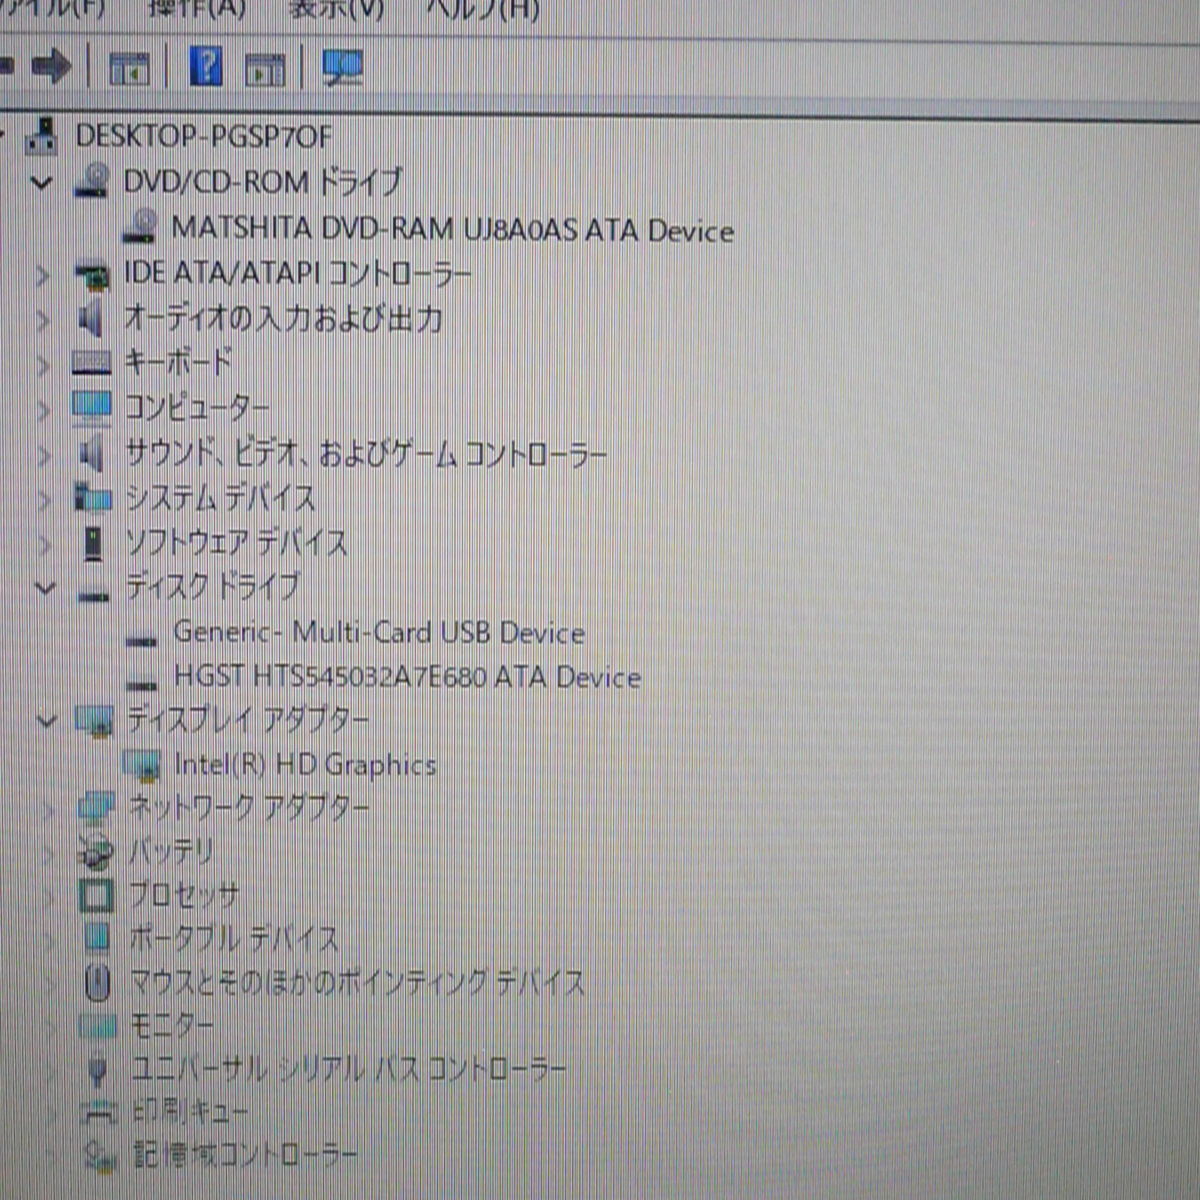Select the システム デバイス label
1200x1200 pixels.
(220, 498)
